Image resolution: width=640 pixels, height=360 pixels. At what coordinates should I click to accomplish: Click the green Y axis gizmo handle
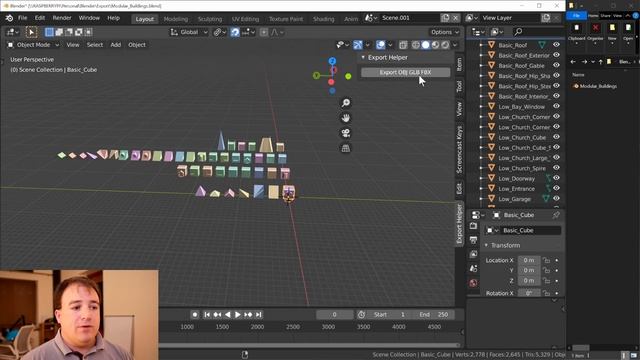(x=348, y=76)
